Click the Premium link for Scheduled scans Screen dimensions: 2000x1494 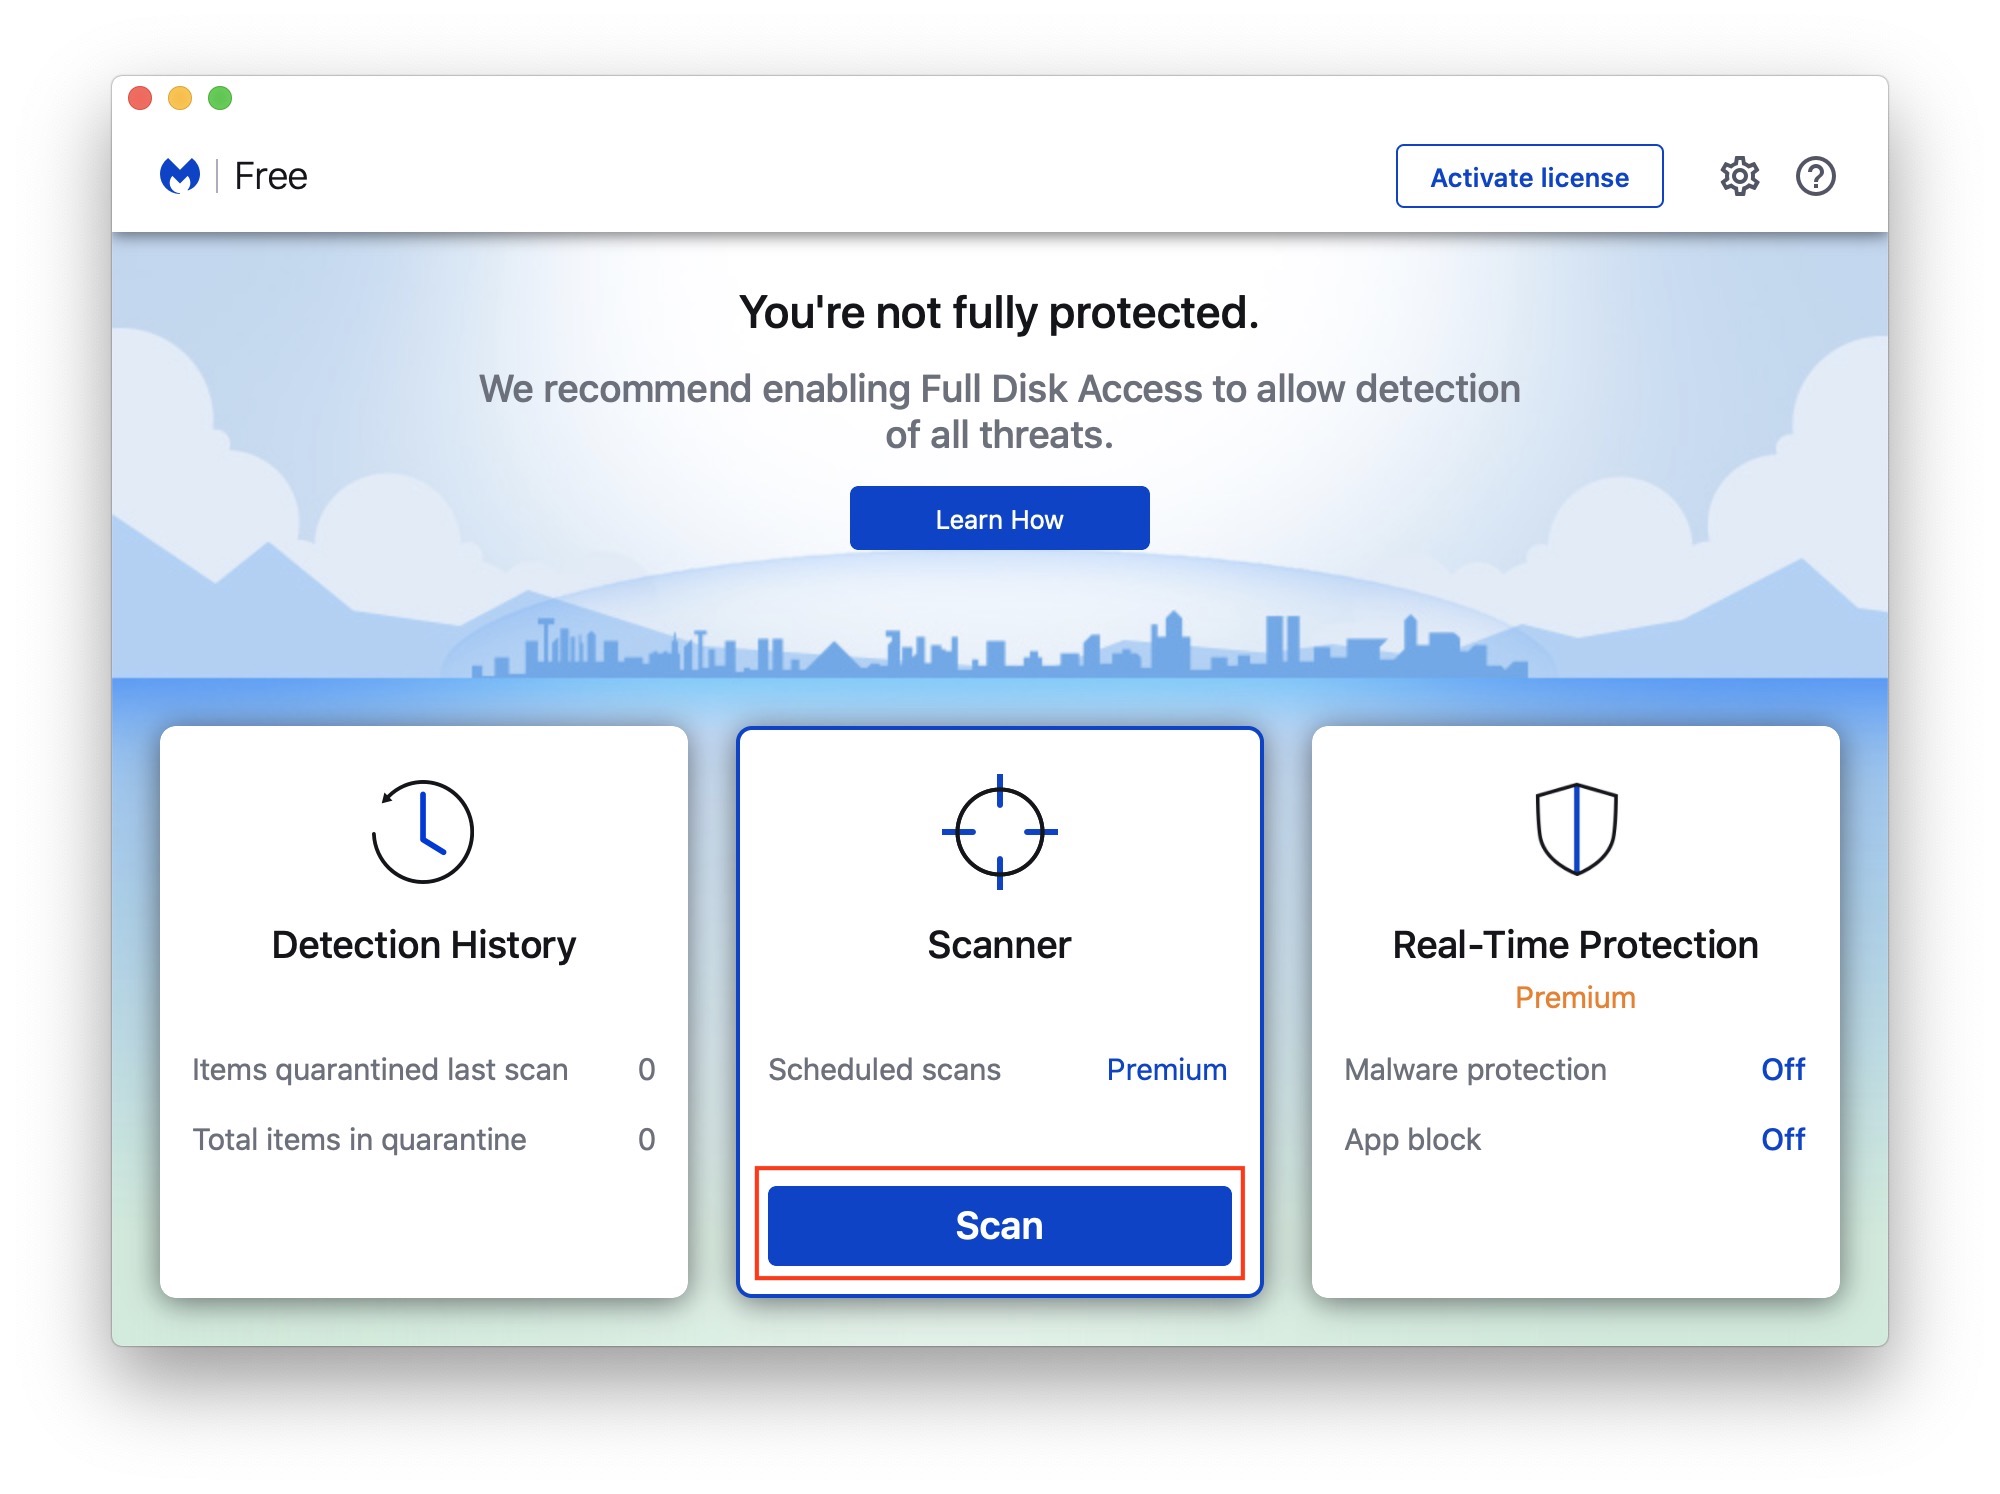pos(1166,1069)
